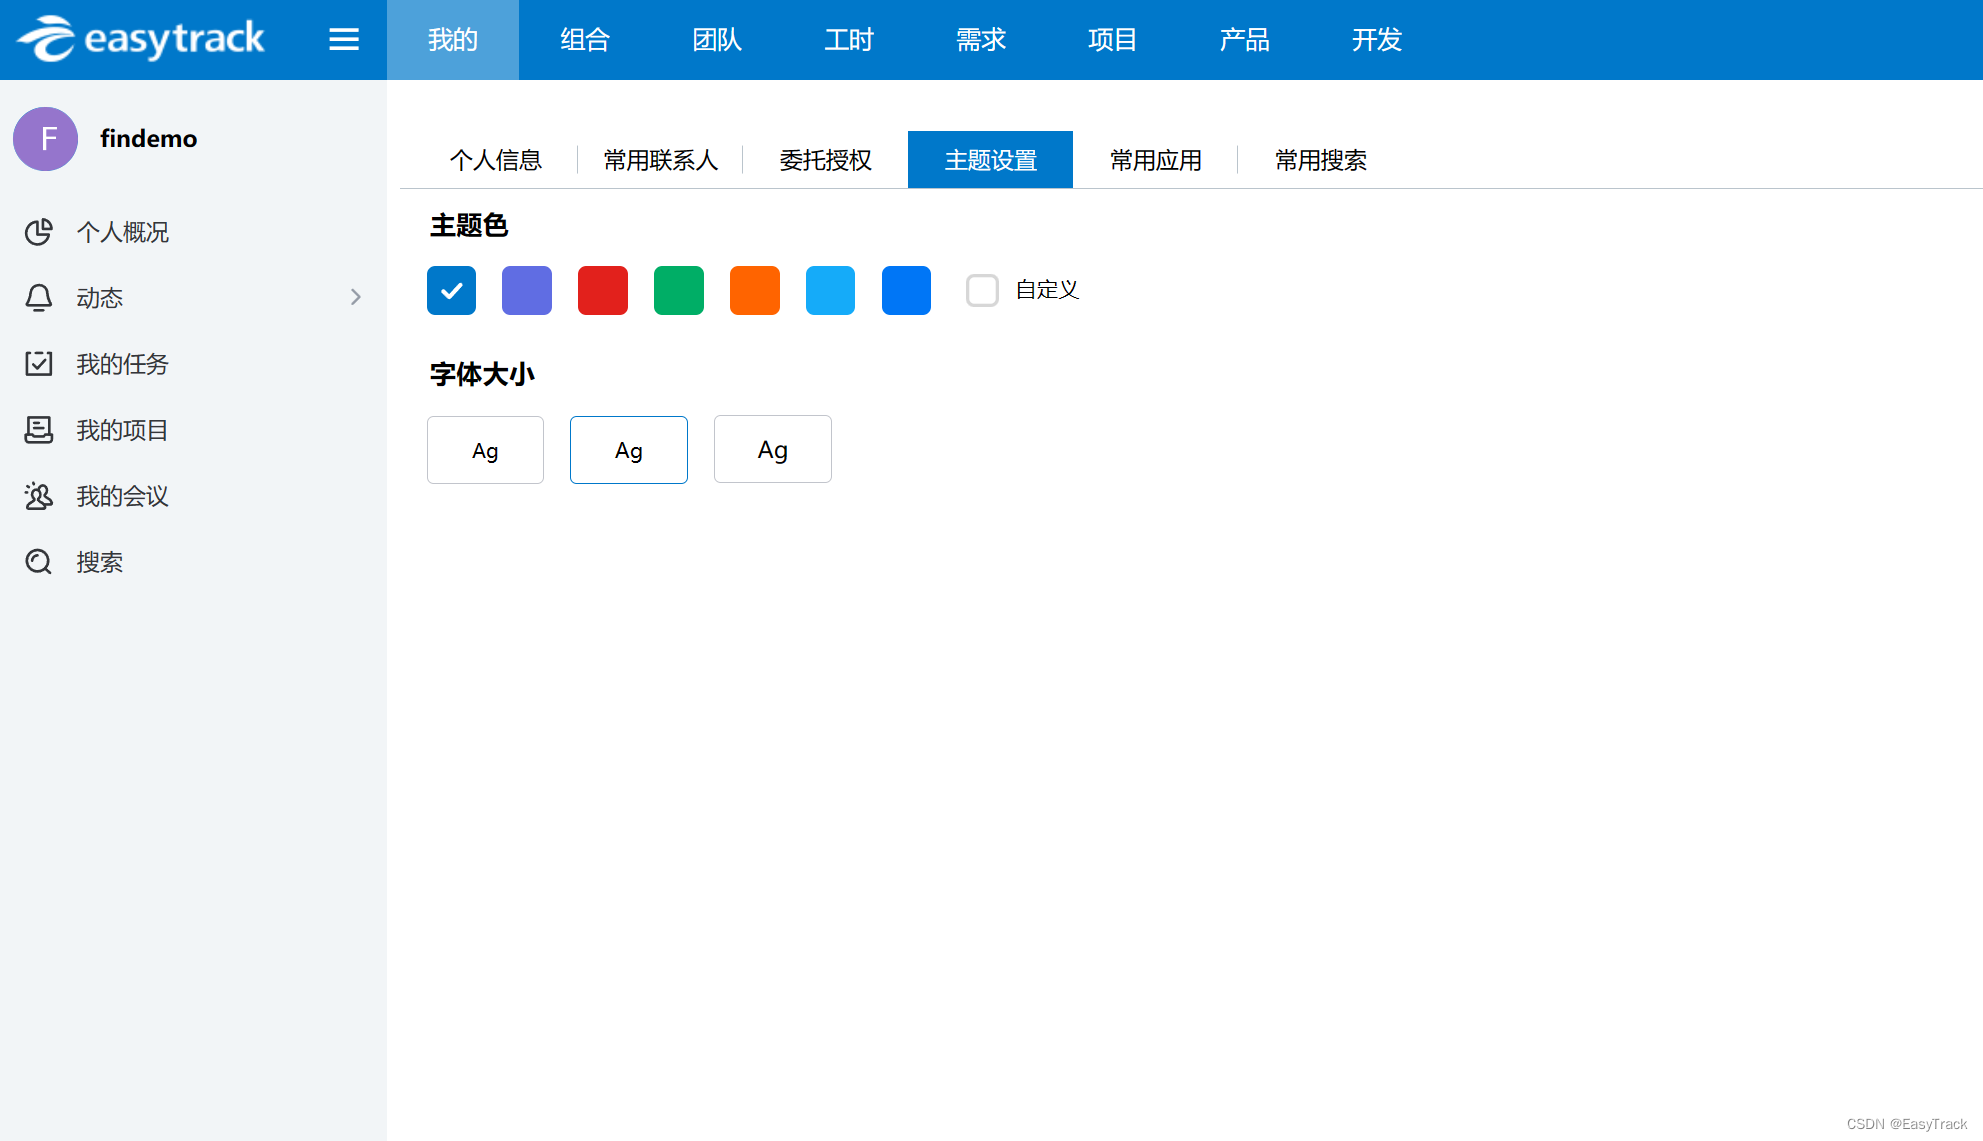Click the findemo user avatar
1983x1141 pixels.
coord(46,139)
